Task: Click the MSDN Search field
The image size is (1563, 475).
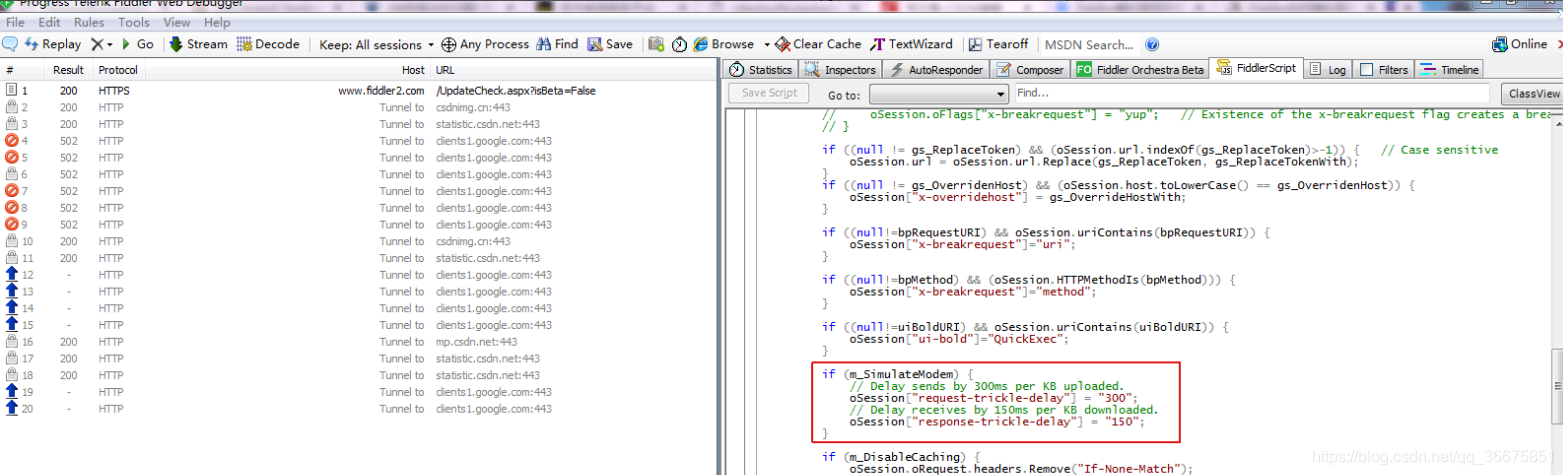Action: tap(1089, 44)
